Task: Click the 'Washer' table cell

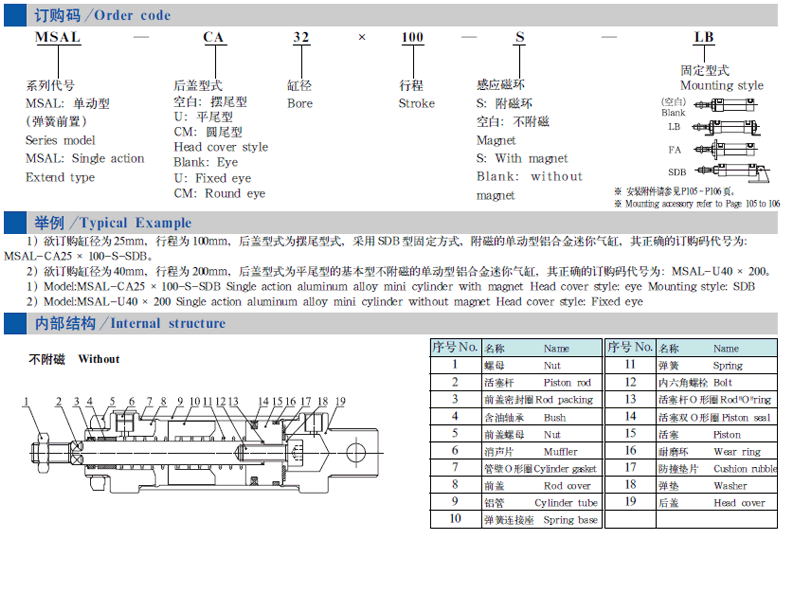Action: coord(716,486)
